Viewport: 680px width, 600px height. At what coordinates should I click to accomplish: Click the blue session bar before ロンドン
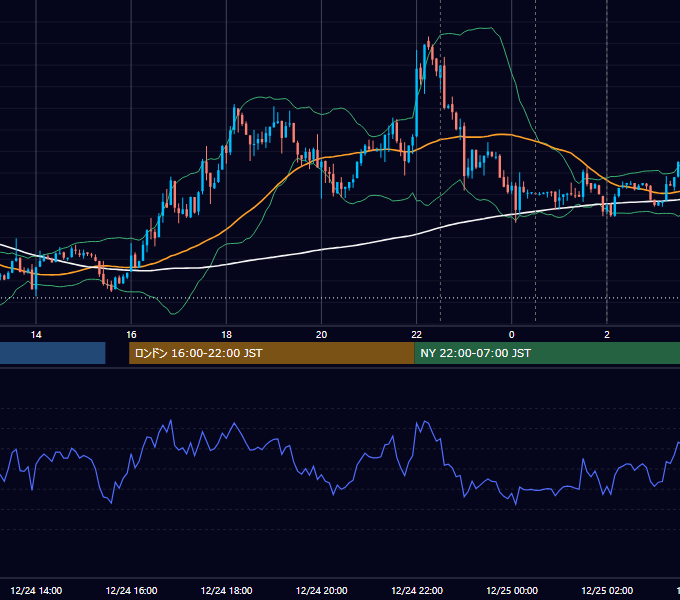pyautogui.click(x=52, y=353)
